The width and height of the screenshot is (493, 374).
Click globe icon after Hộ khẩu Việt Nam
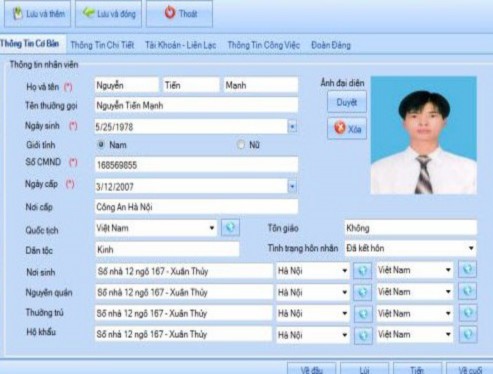click(468, 334)
